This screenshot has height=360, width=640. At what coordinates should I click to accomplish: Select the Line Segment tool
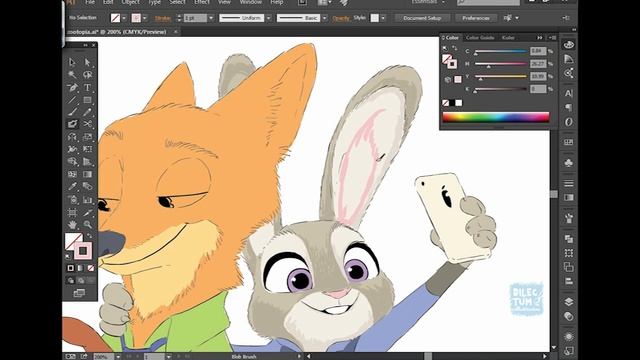coord(72,100)
